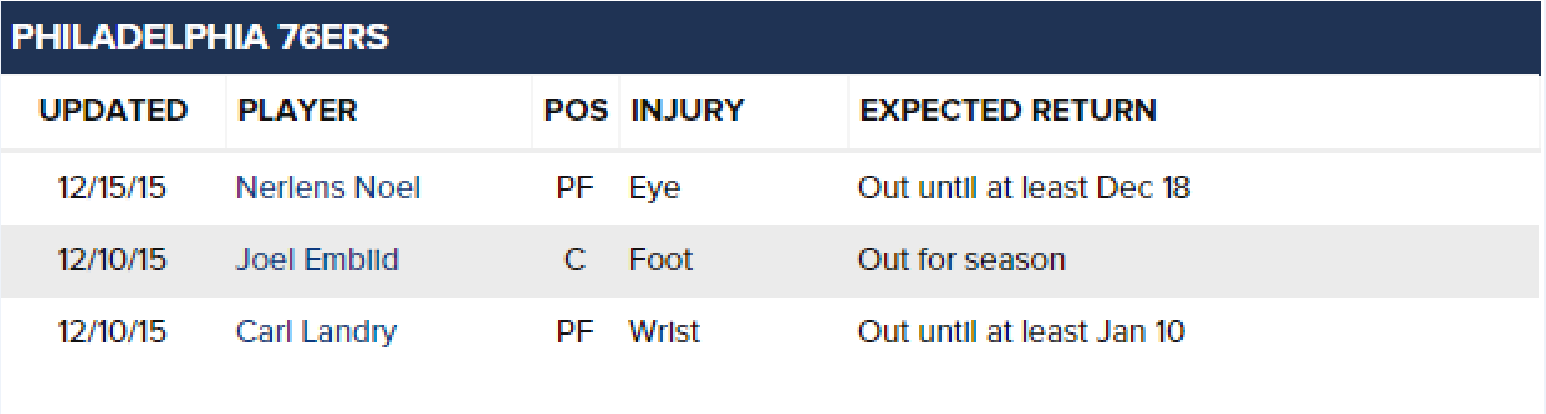Image resolution: width=1546 pixels, height=414 pixels.
Task: Click the Philadelphia 76ers header bar
Action: point(773,37)
